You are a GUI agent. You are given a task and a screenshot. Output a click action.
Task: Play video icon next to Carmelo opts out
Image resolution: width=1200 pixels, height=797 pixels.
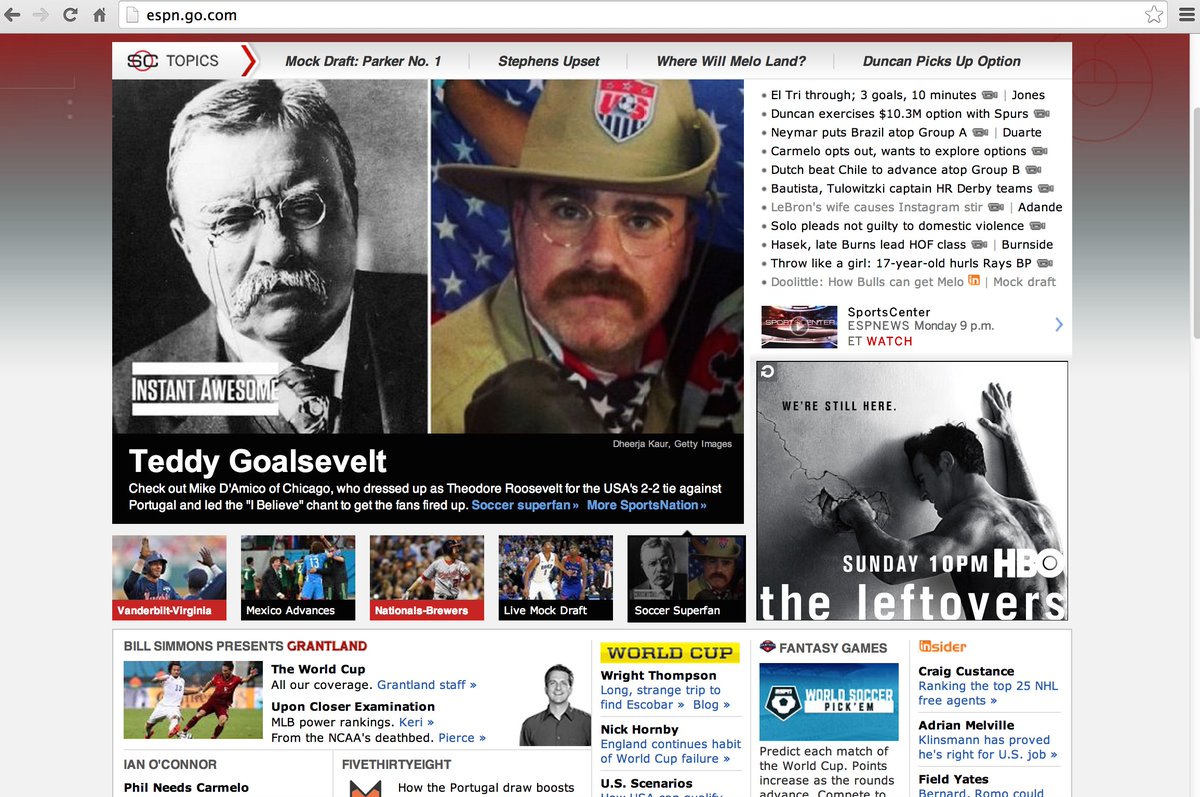tap(1039, 151)
